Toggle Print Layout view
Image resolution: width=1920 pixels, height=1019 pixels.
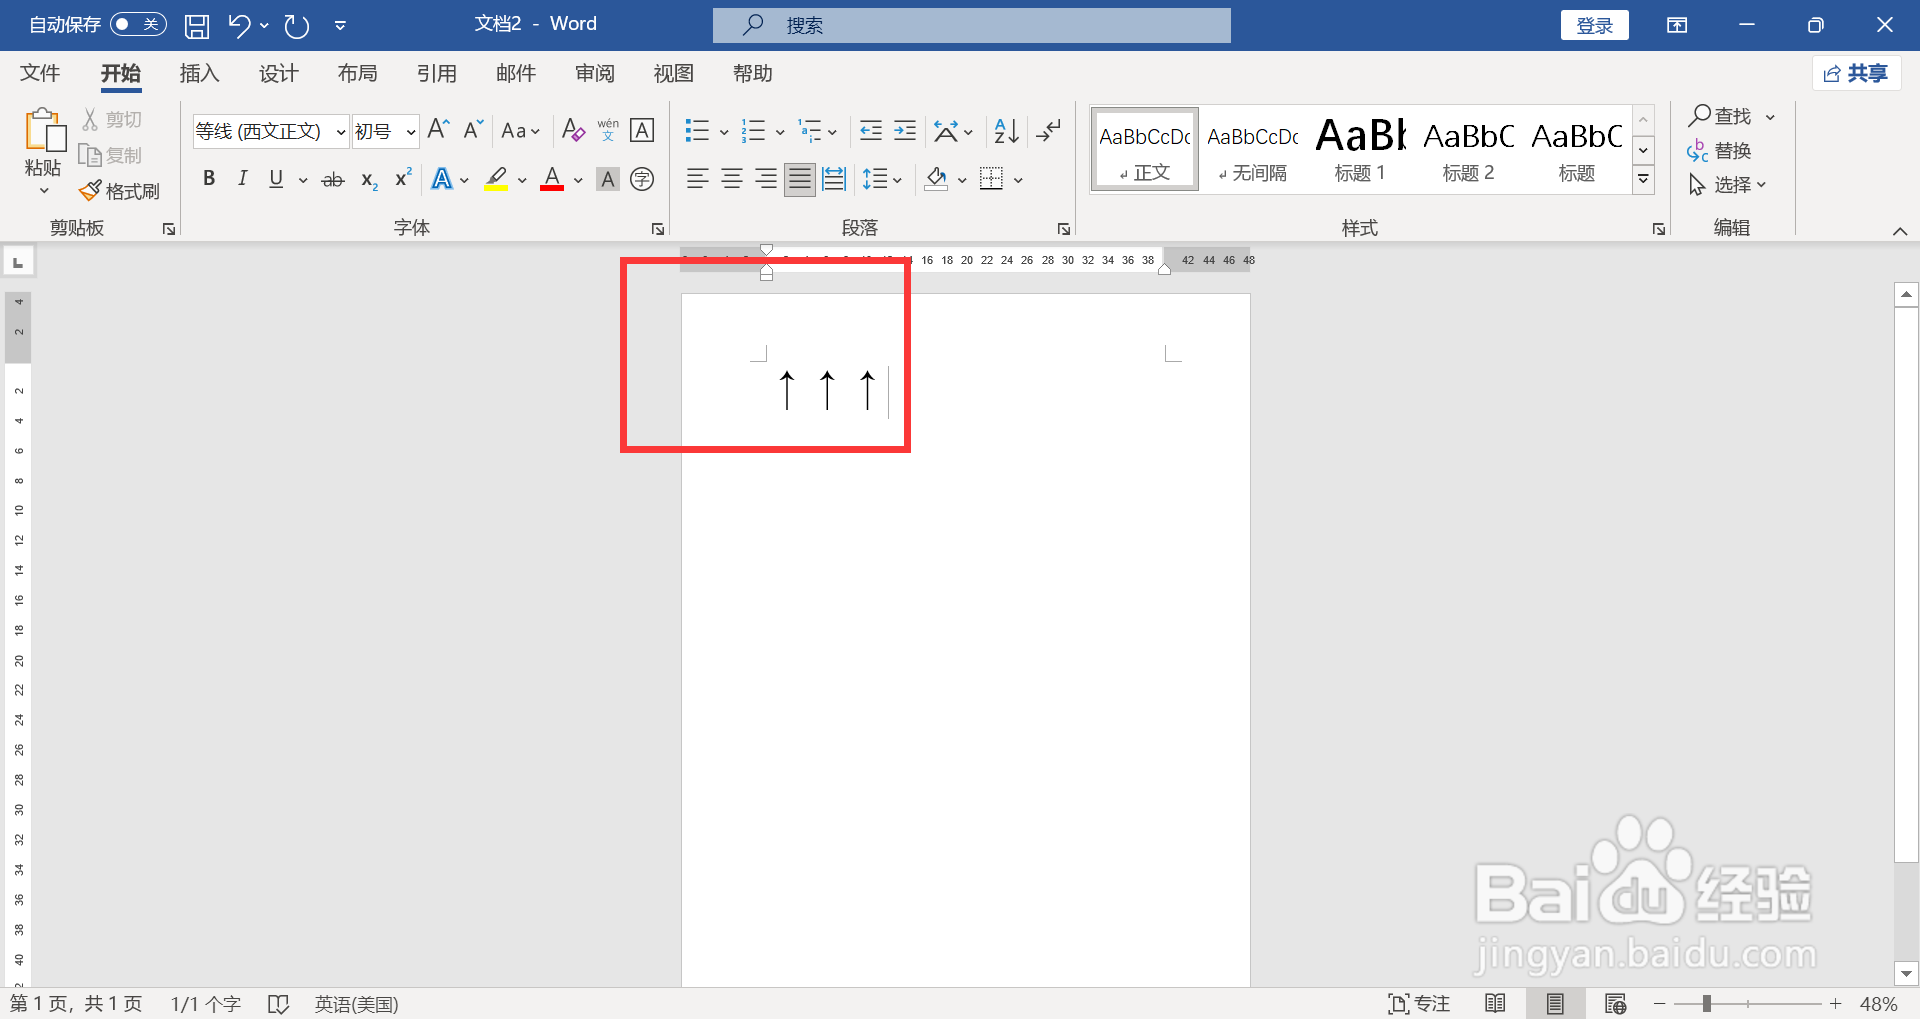click(1555, 1003)
